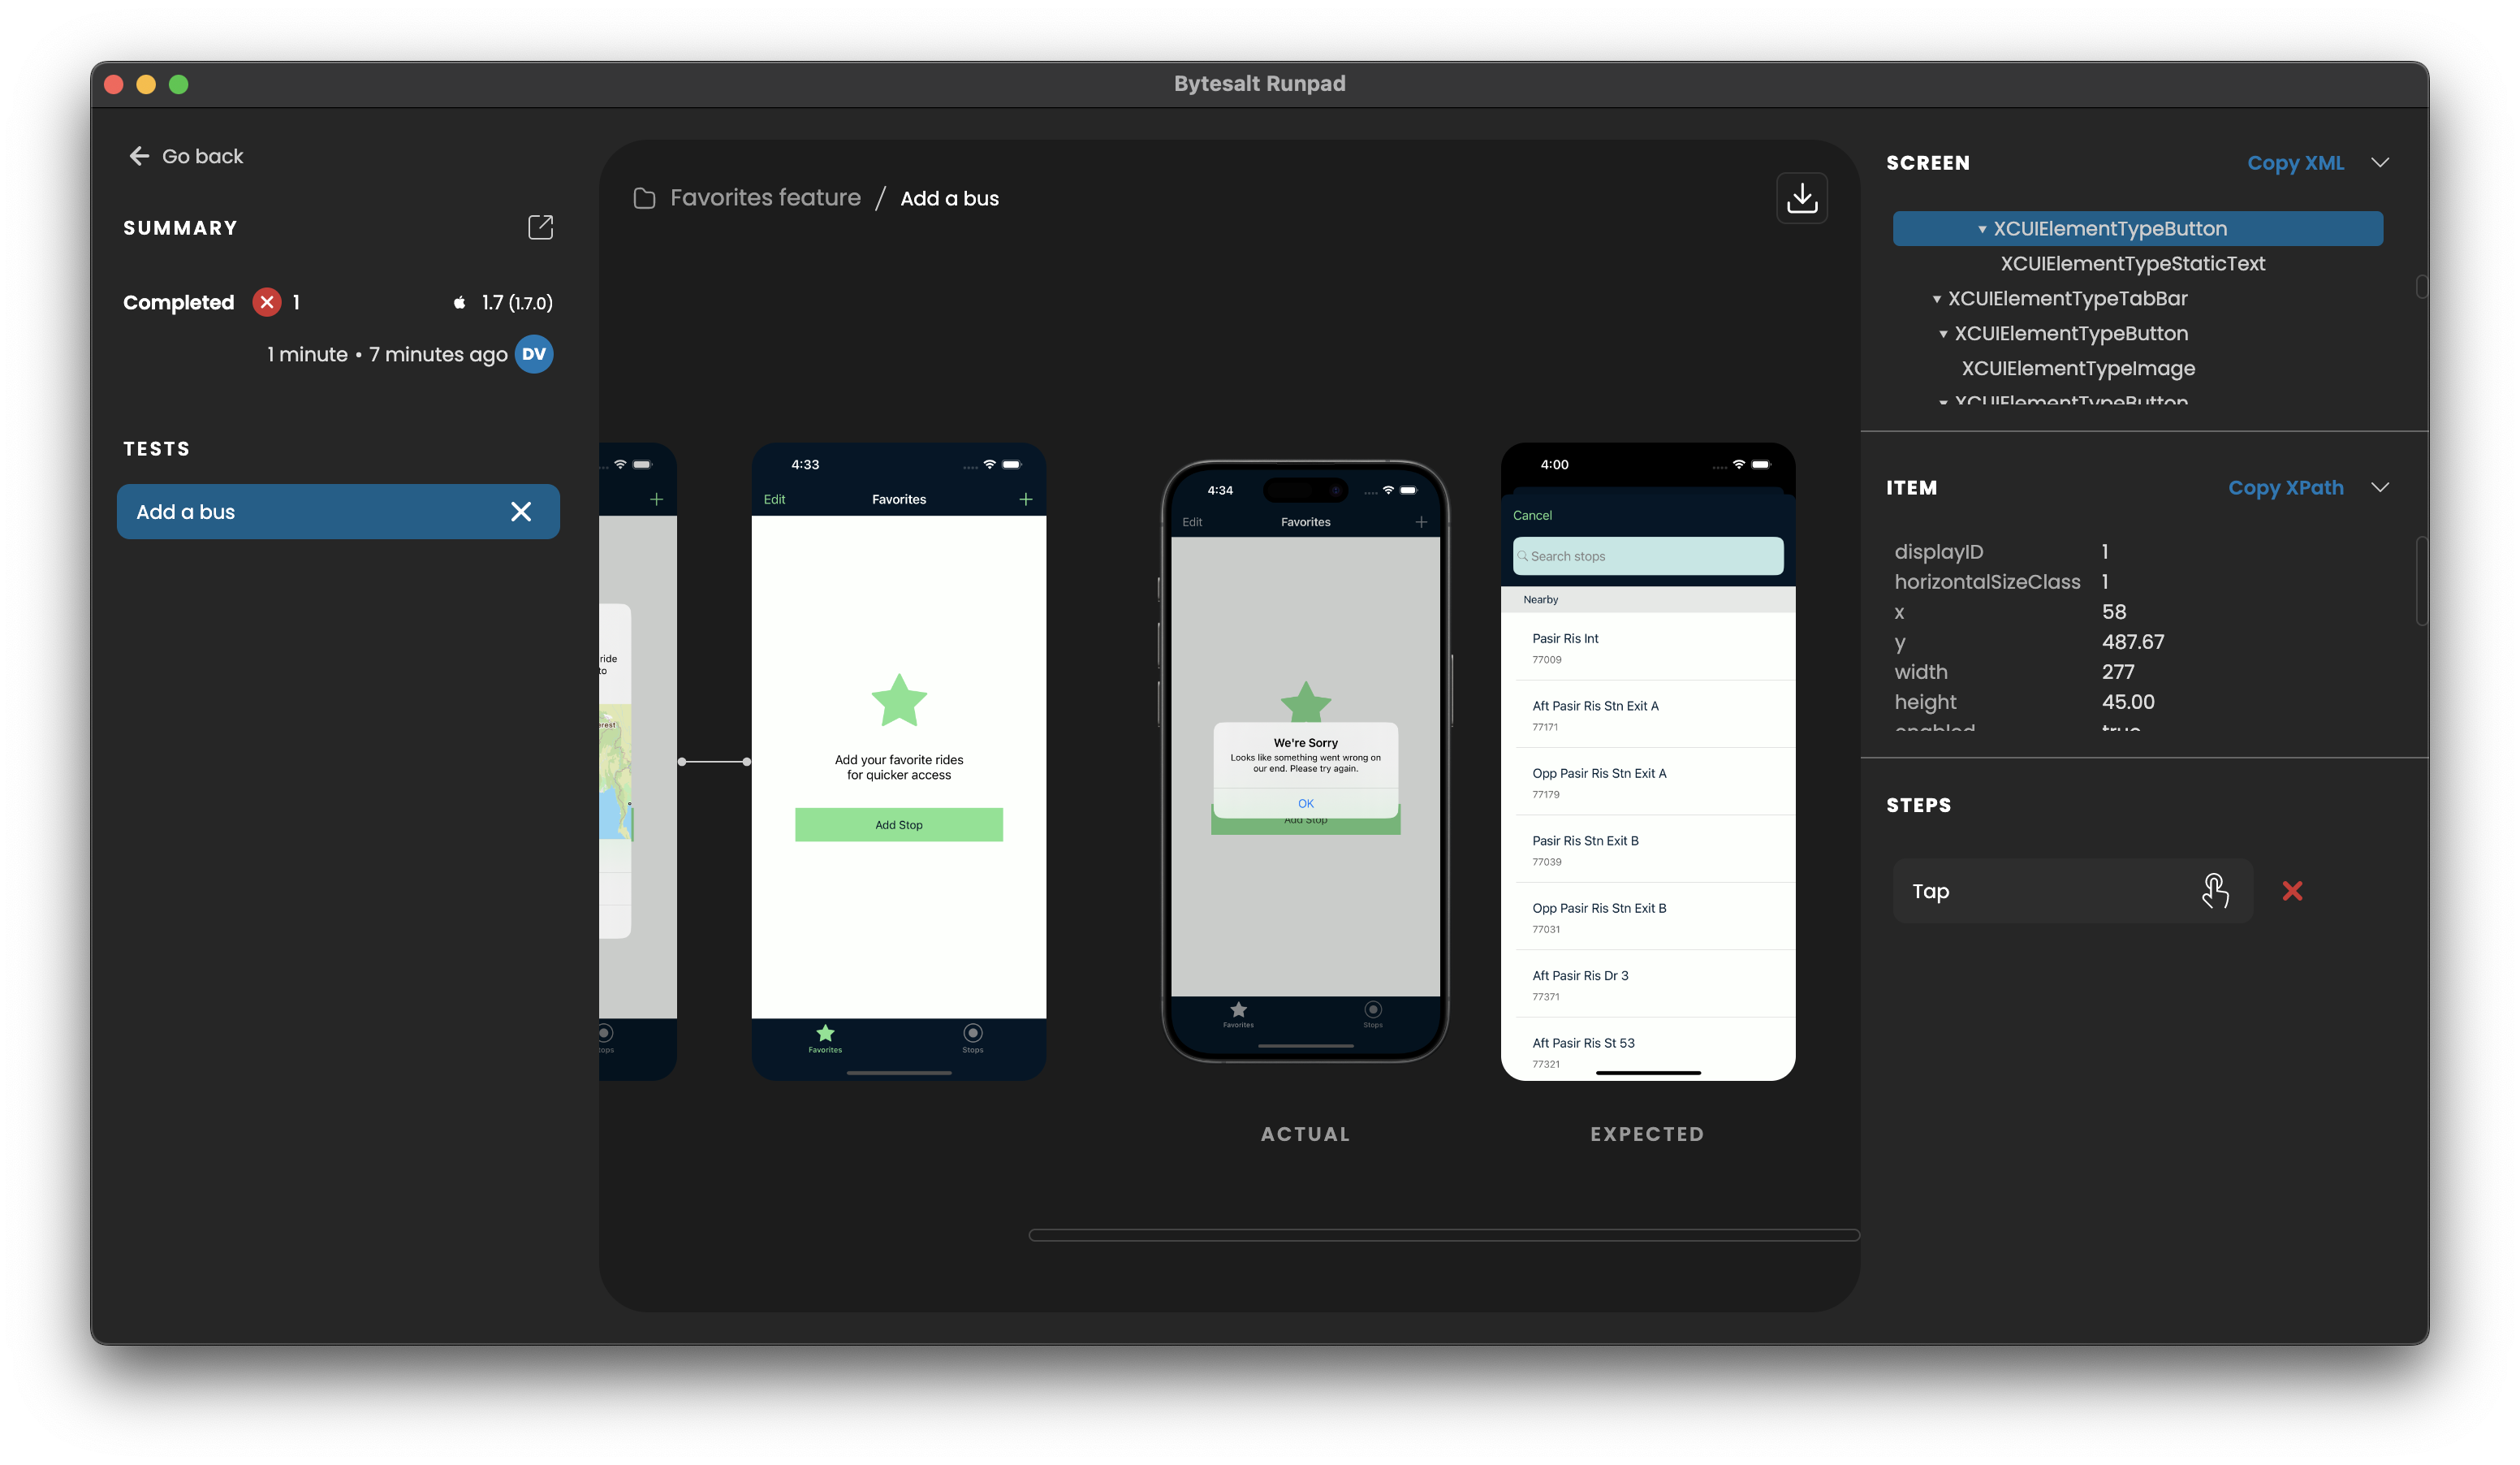Click the yellow minimize window button
Viewport: 2520px width, 1465px height.
pos(146,84)
